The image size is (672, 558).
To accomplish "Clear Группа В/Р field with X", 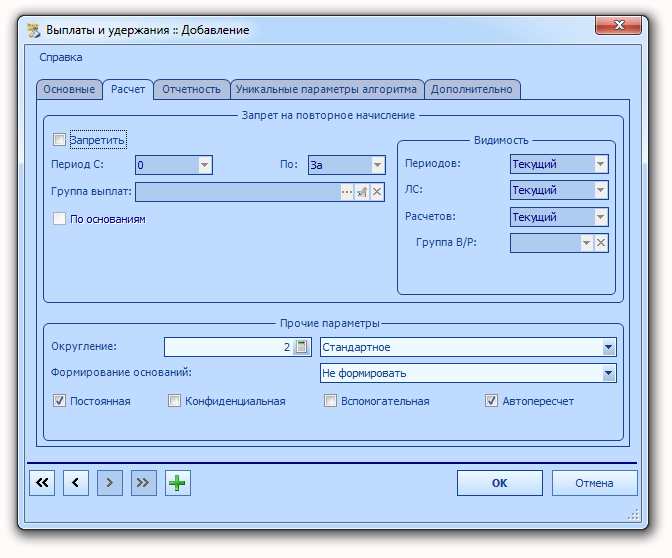I will click(601, 243).
